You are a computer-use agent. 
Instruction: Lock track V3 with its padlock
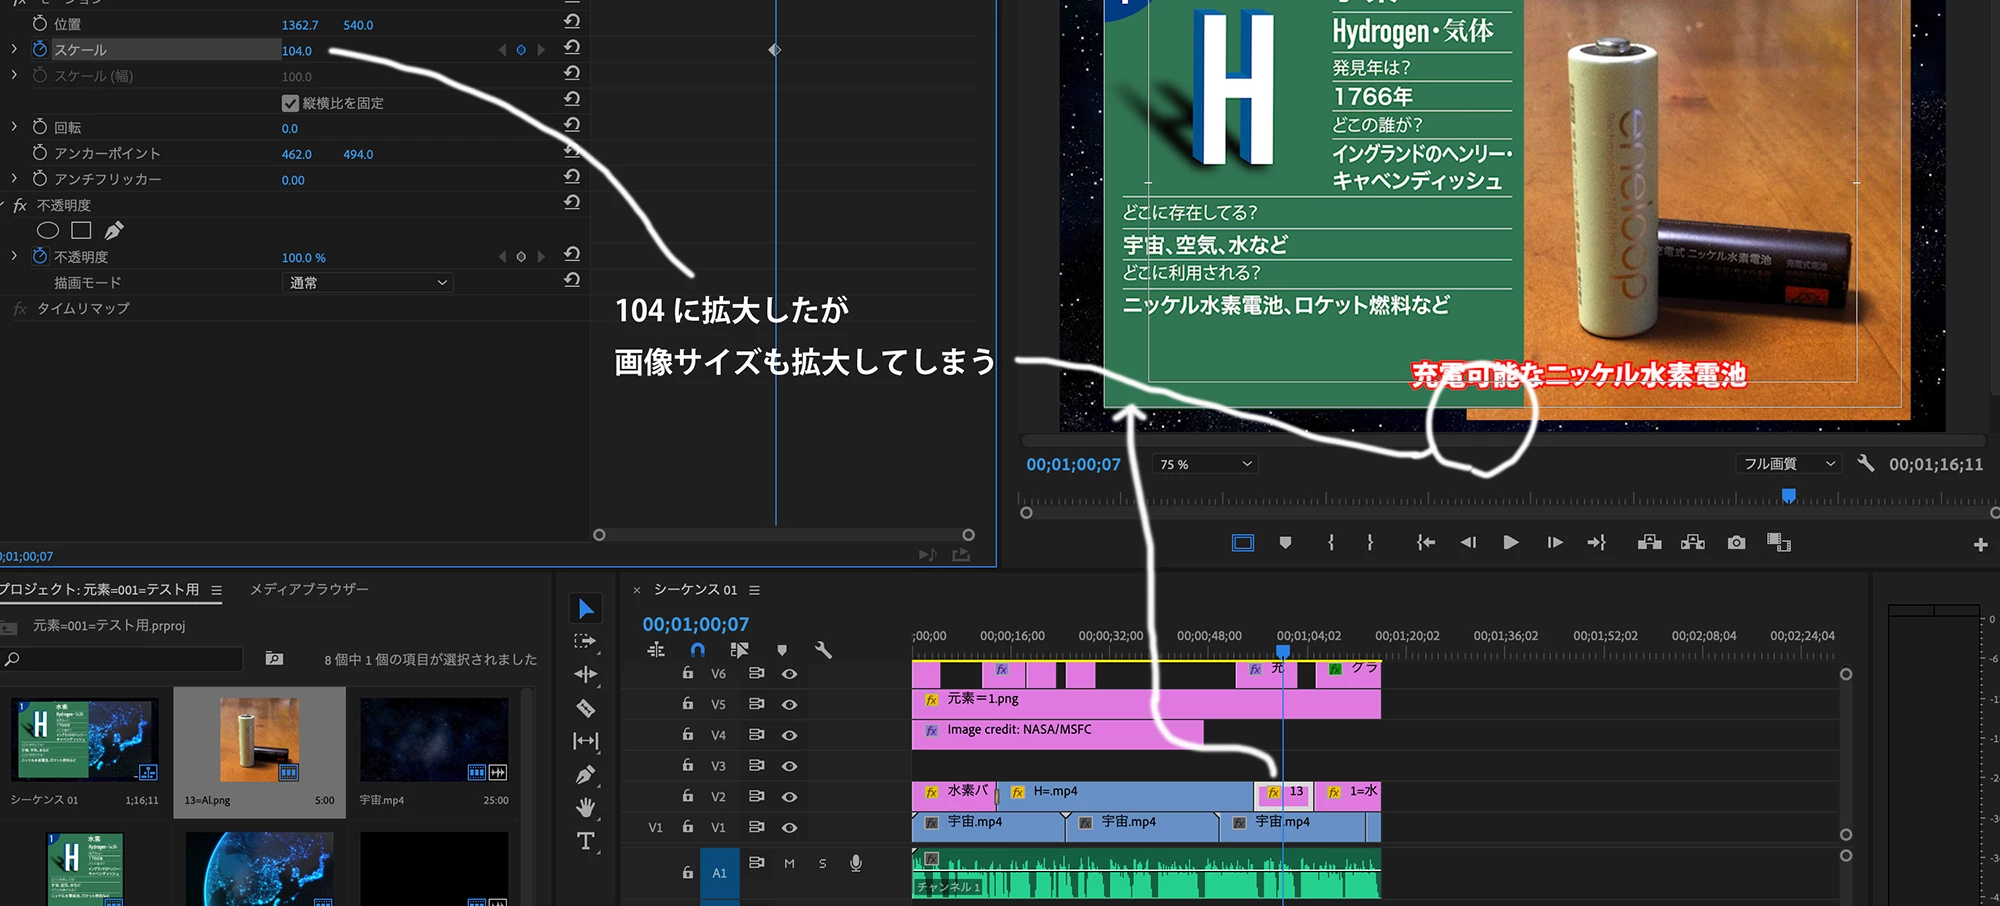[x=688, y=765]
